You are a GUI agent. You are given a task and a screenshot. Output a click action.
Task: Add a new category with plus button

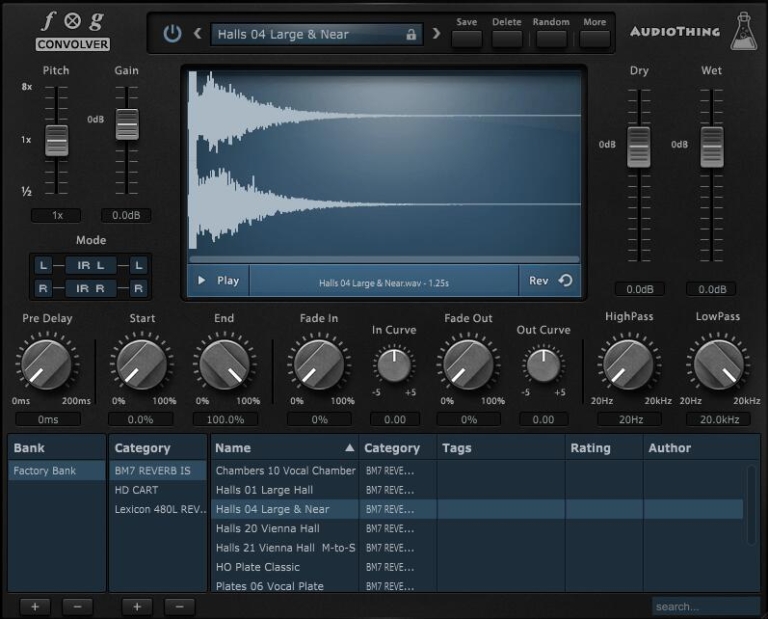137,606
